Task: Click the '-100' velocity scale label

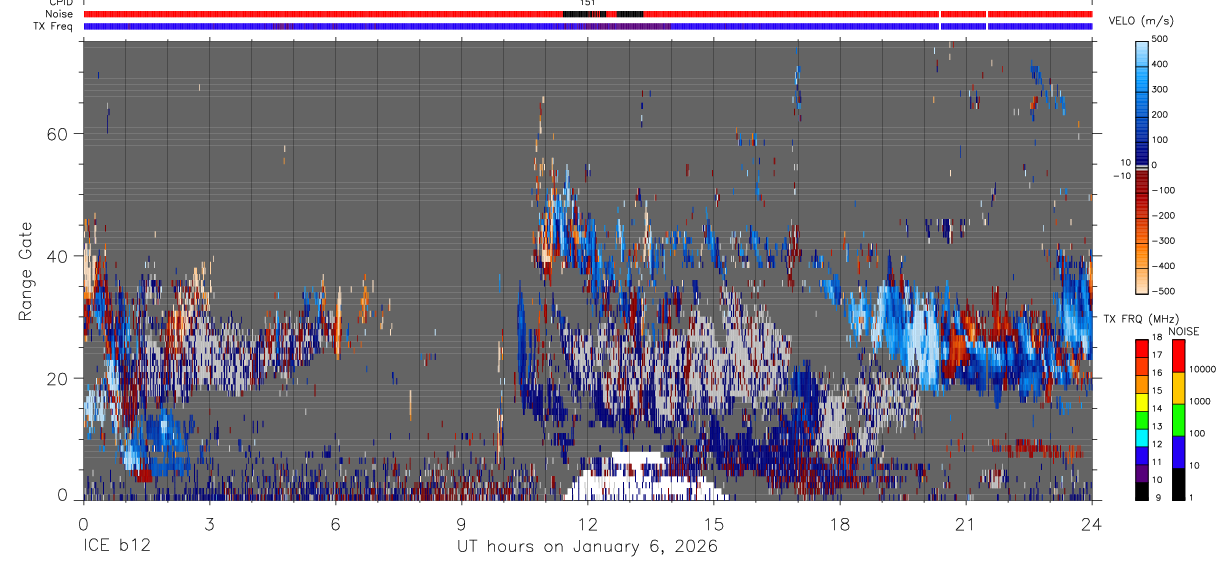Action: [x=1163, y=190]
